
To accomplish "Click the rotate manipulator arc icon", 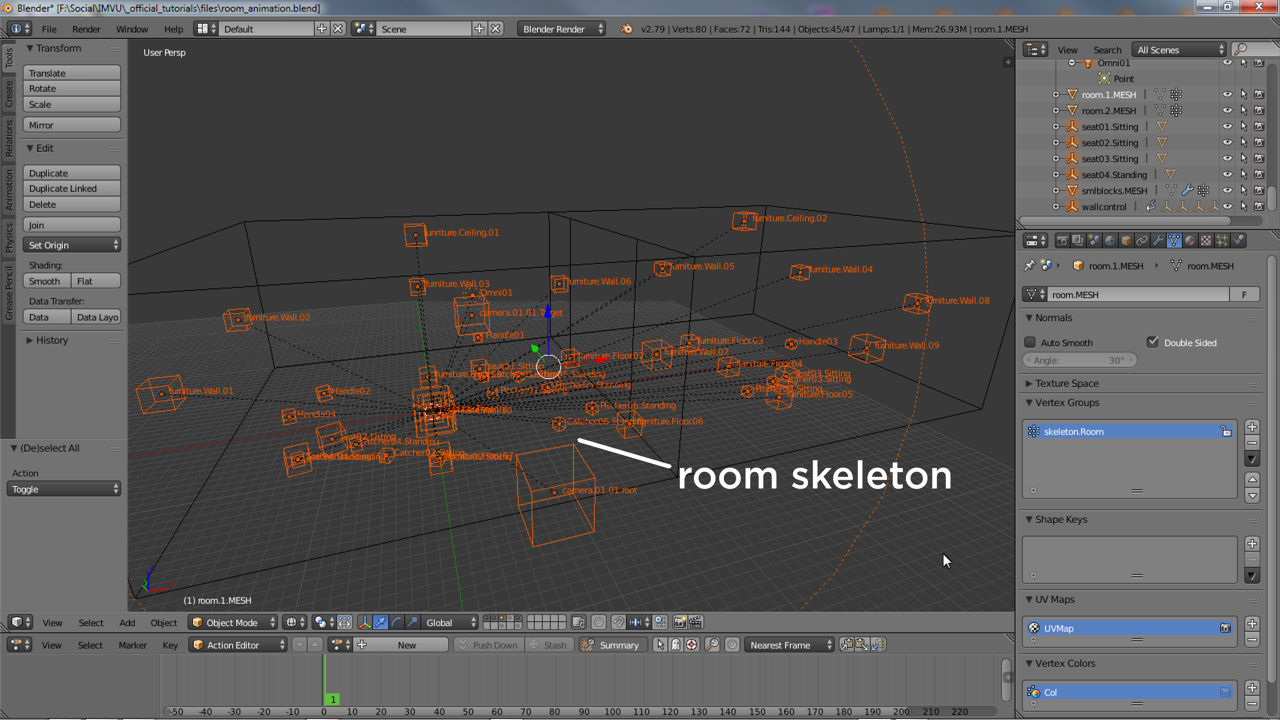I will click(396, 622).
